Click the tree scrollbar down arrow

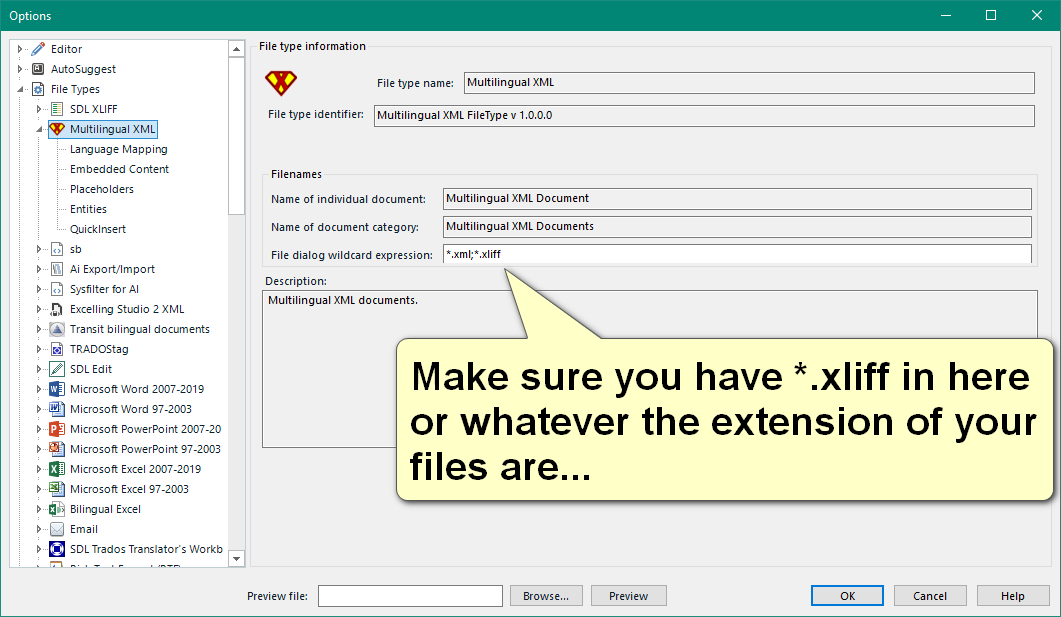[236, 559]
